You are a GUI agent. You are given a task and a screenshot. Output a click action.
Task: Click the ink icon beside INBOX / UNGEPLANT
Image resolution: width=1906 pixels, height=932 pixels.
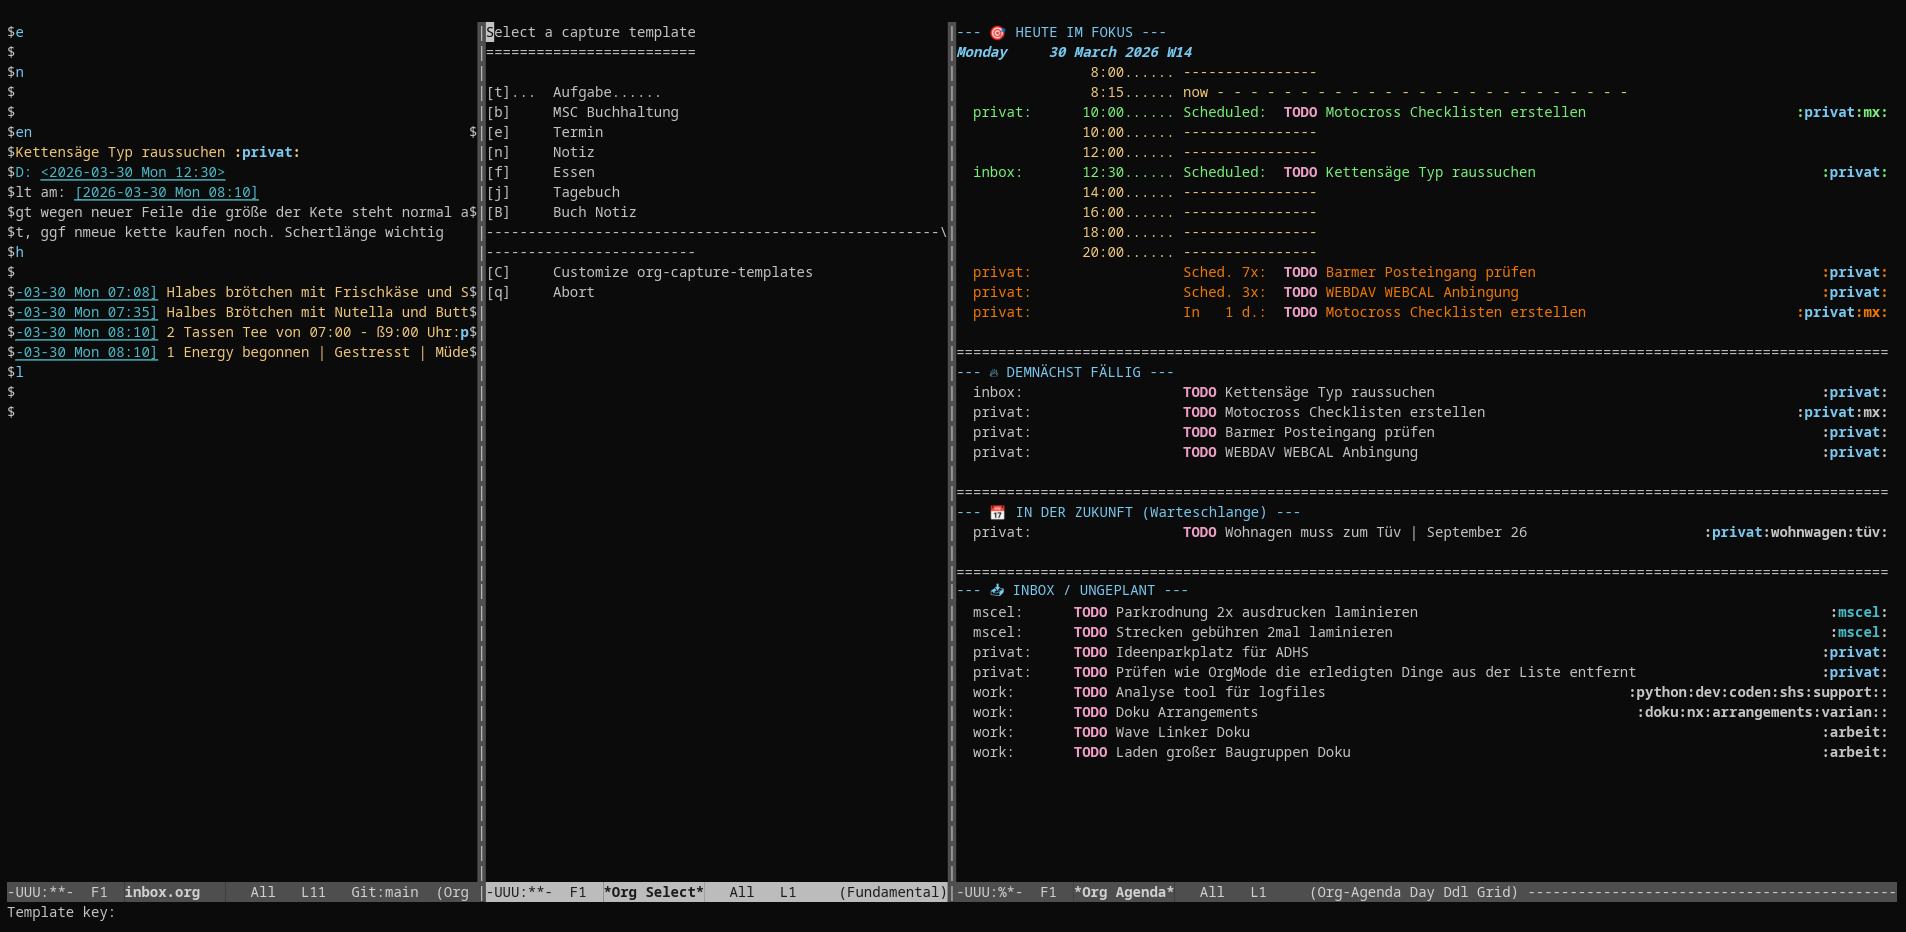tap(997, 590)
